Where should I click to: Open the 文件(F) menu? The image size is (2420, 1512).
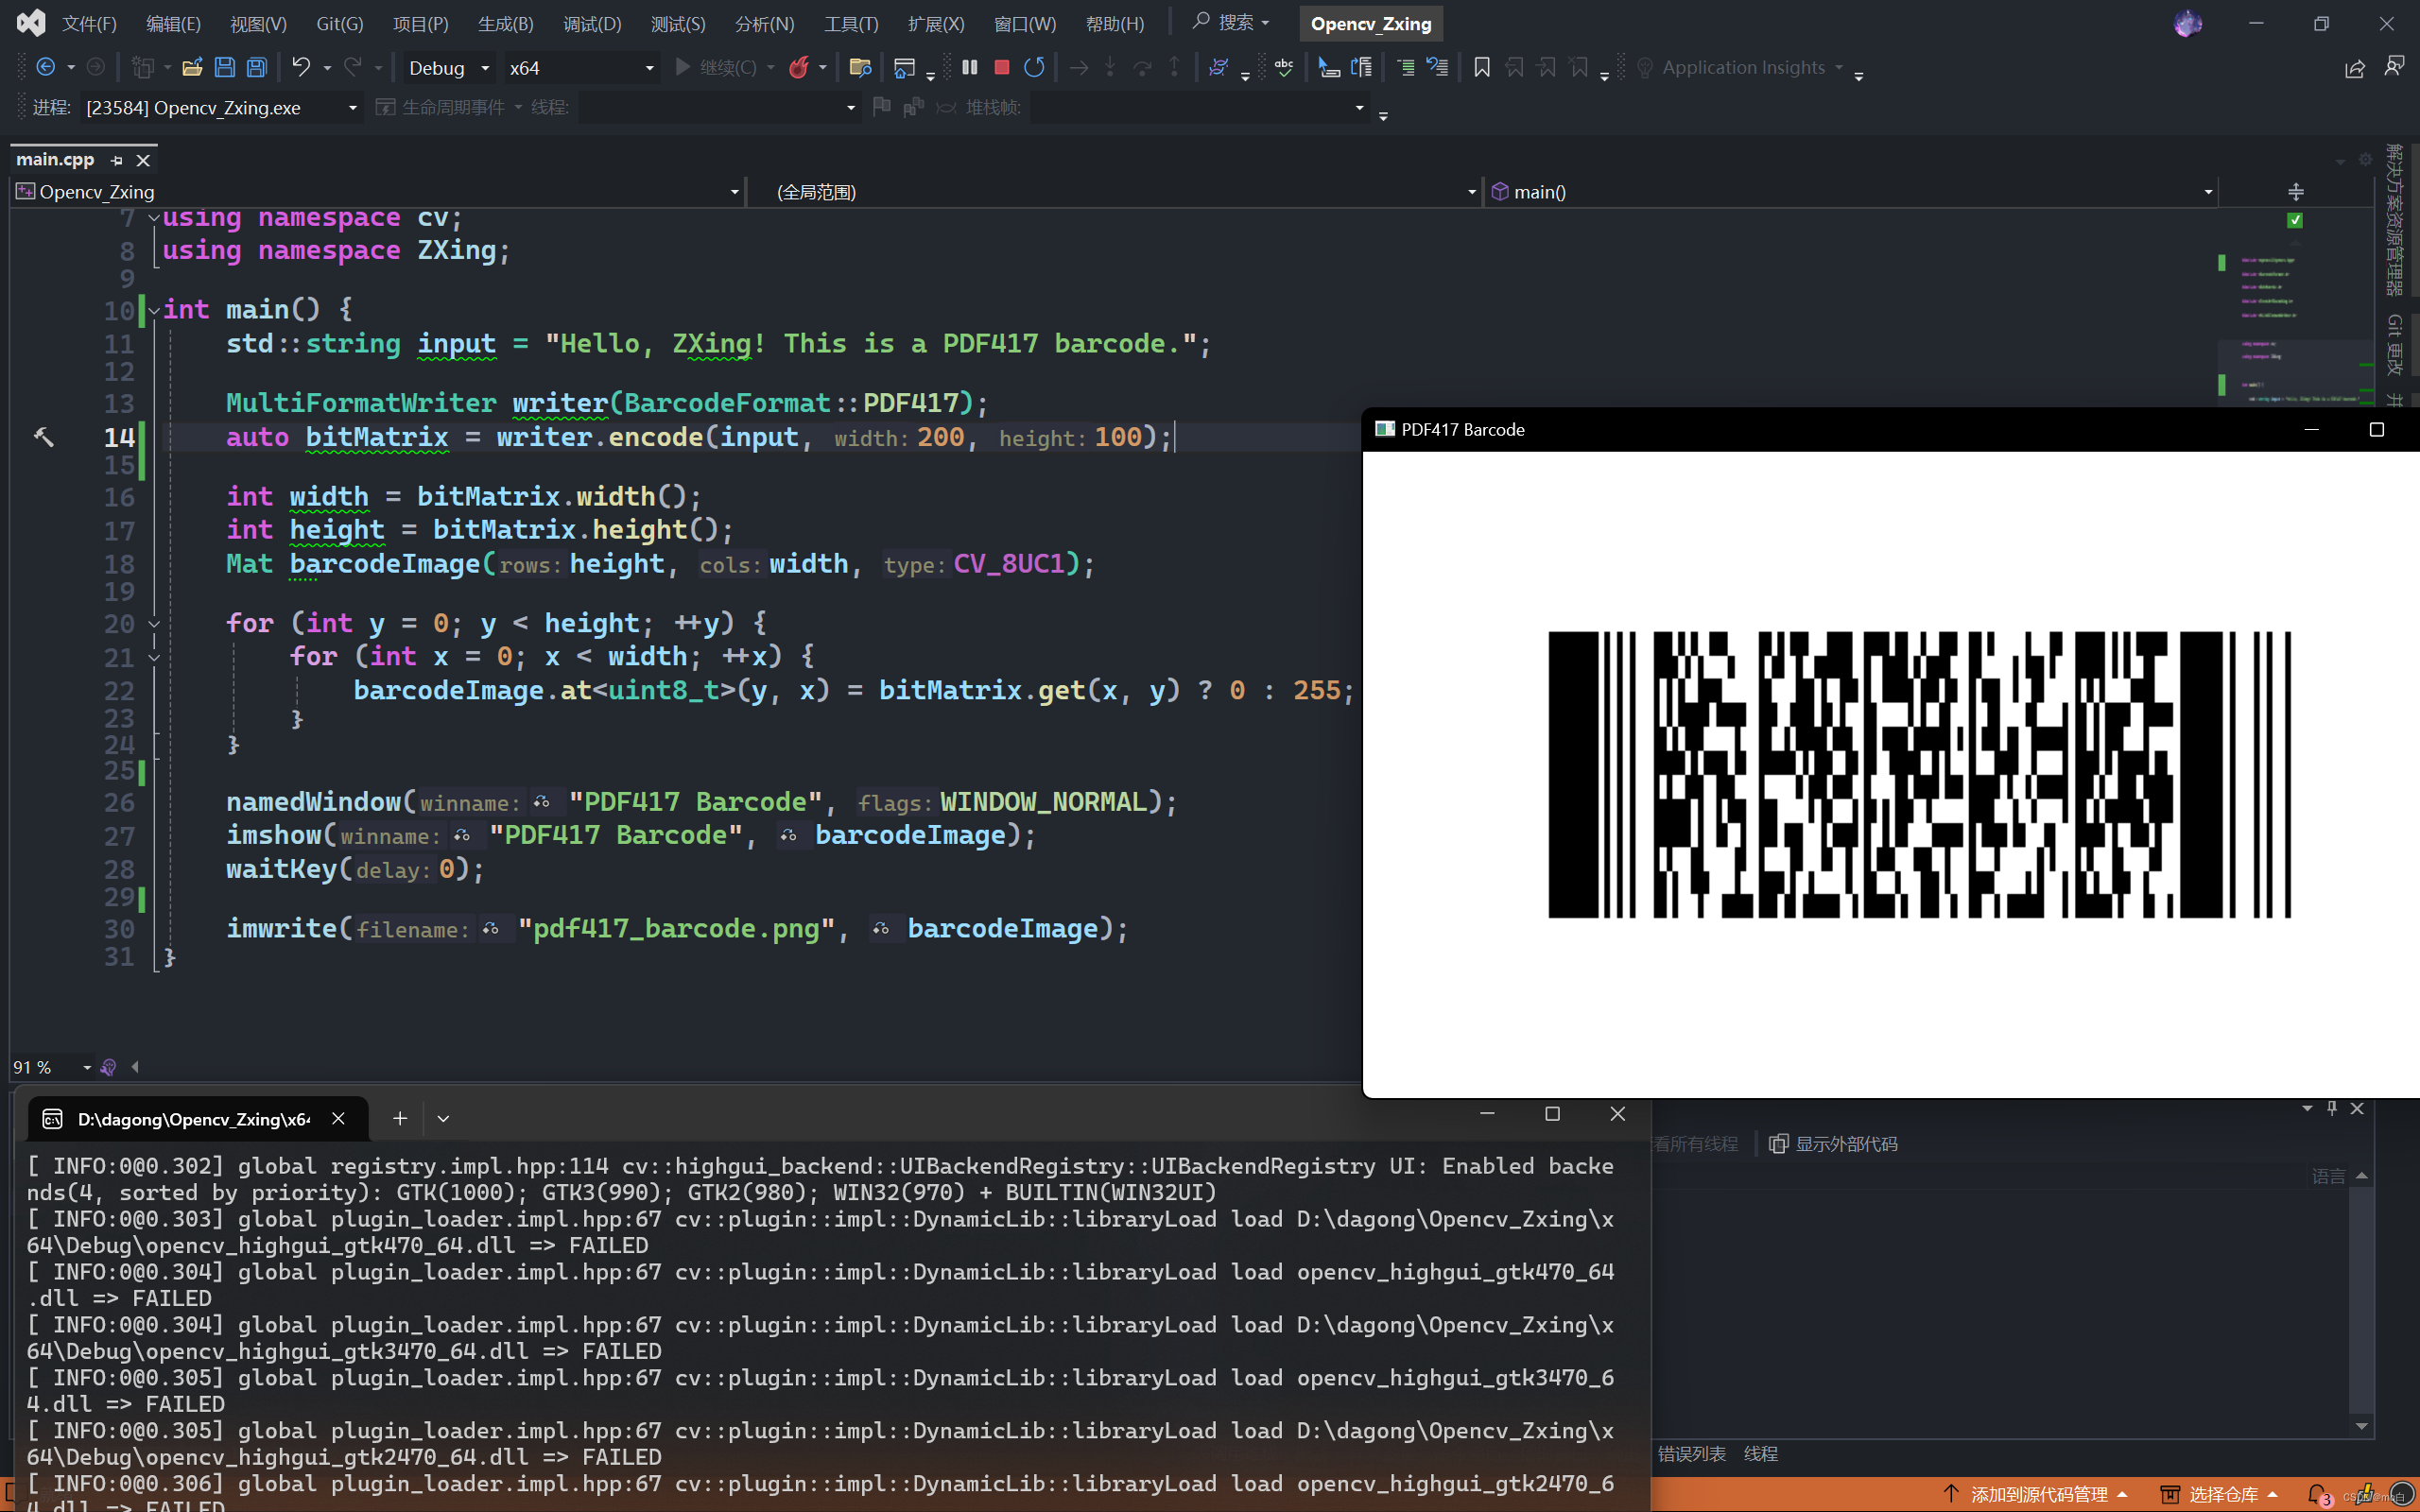[x=89, y=23]
